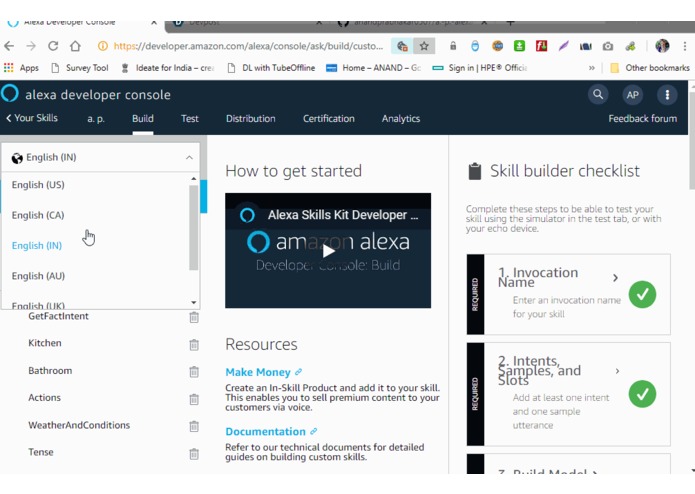
Task: Open the Other bookmarks folder
Action: [x=650, y=68]
